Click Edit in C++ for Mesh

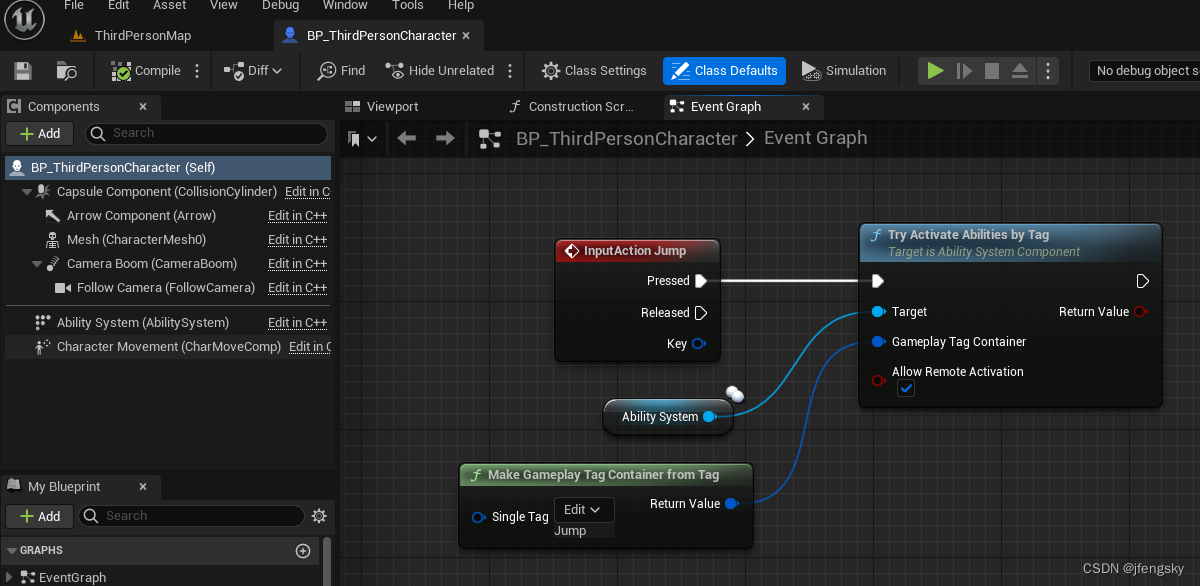(298, 239)
